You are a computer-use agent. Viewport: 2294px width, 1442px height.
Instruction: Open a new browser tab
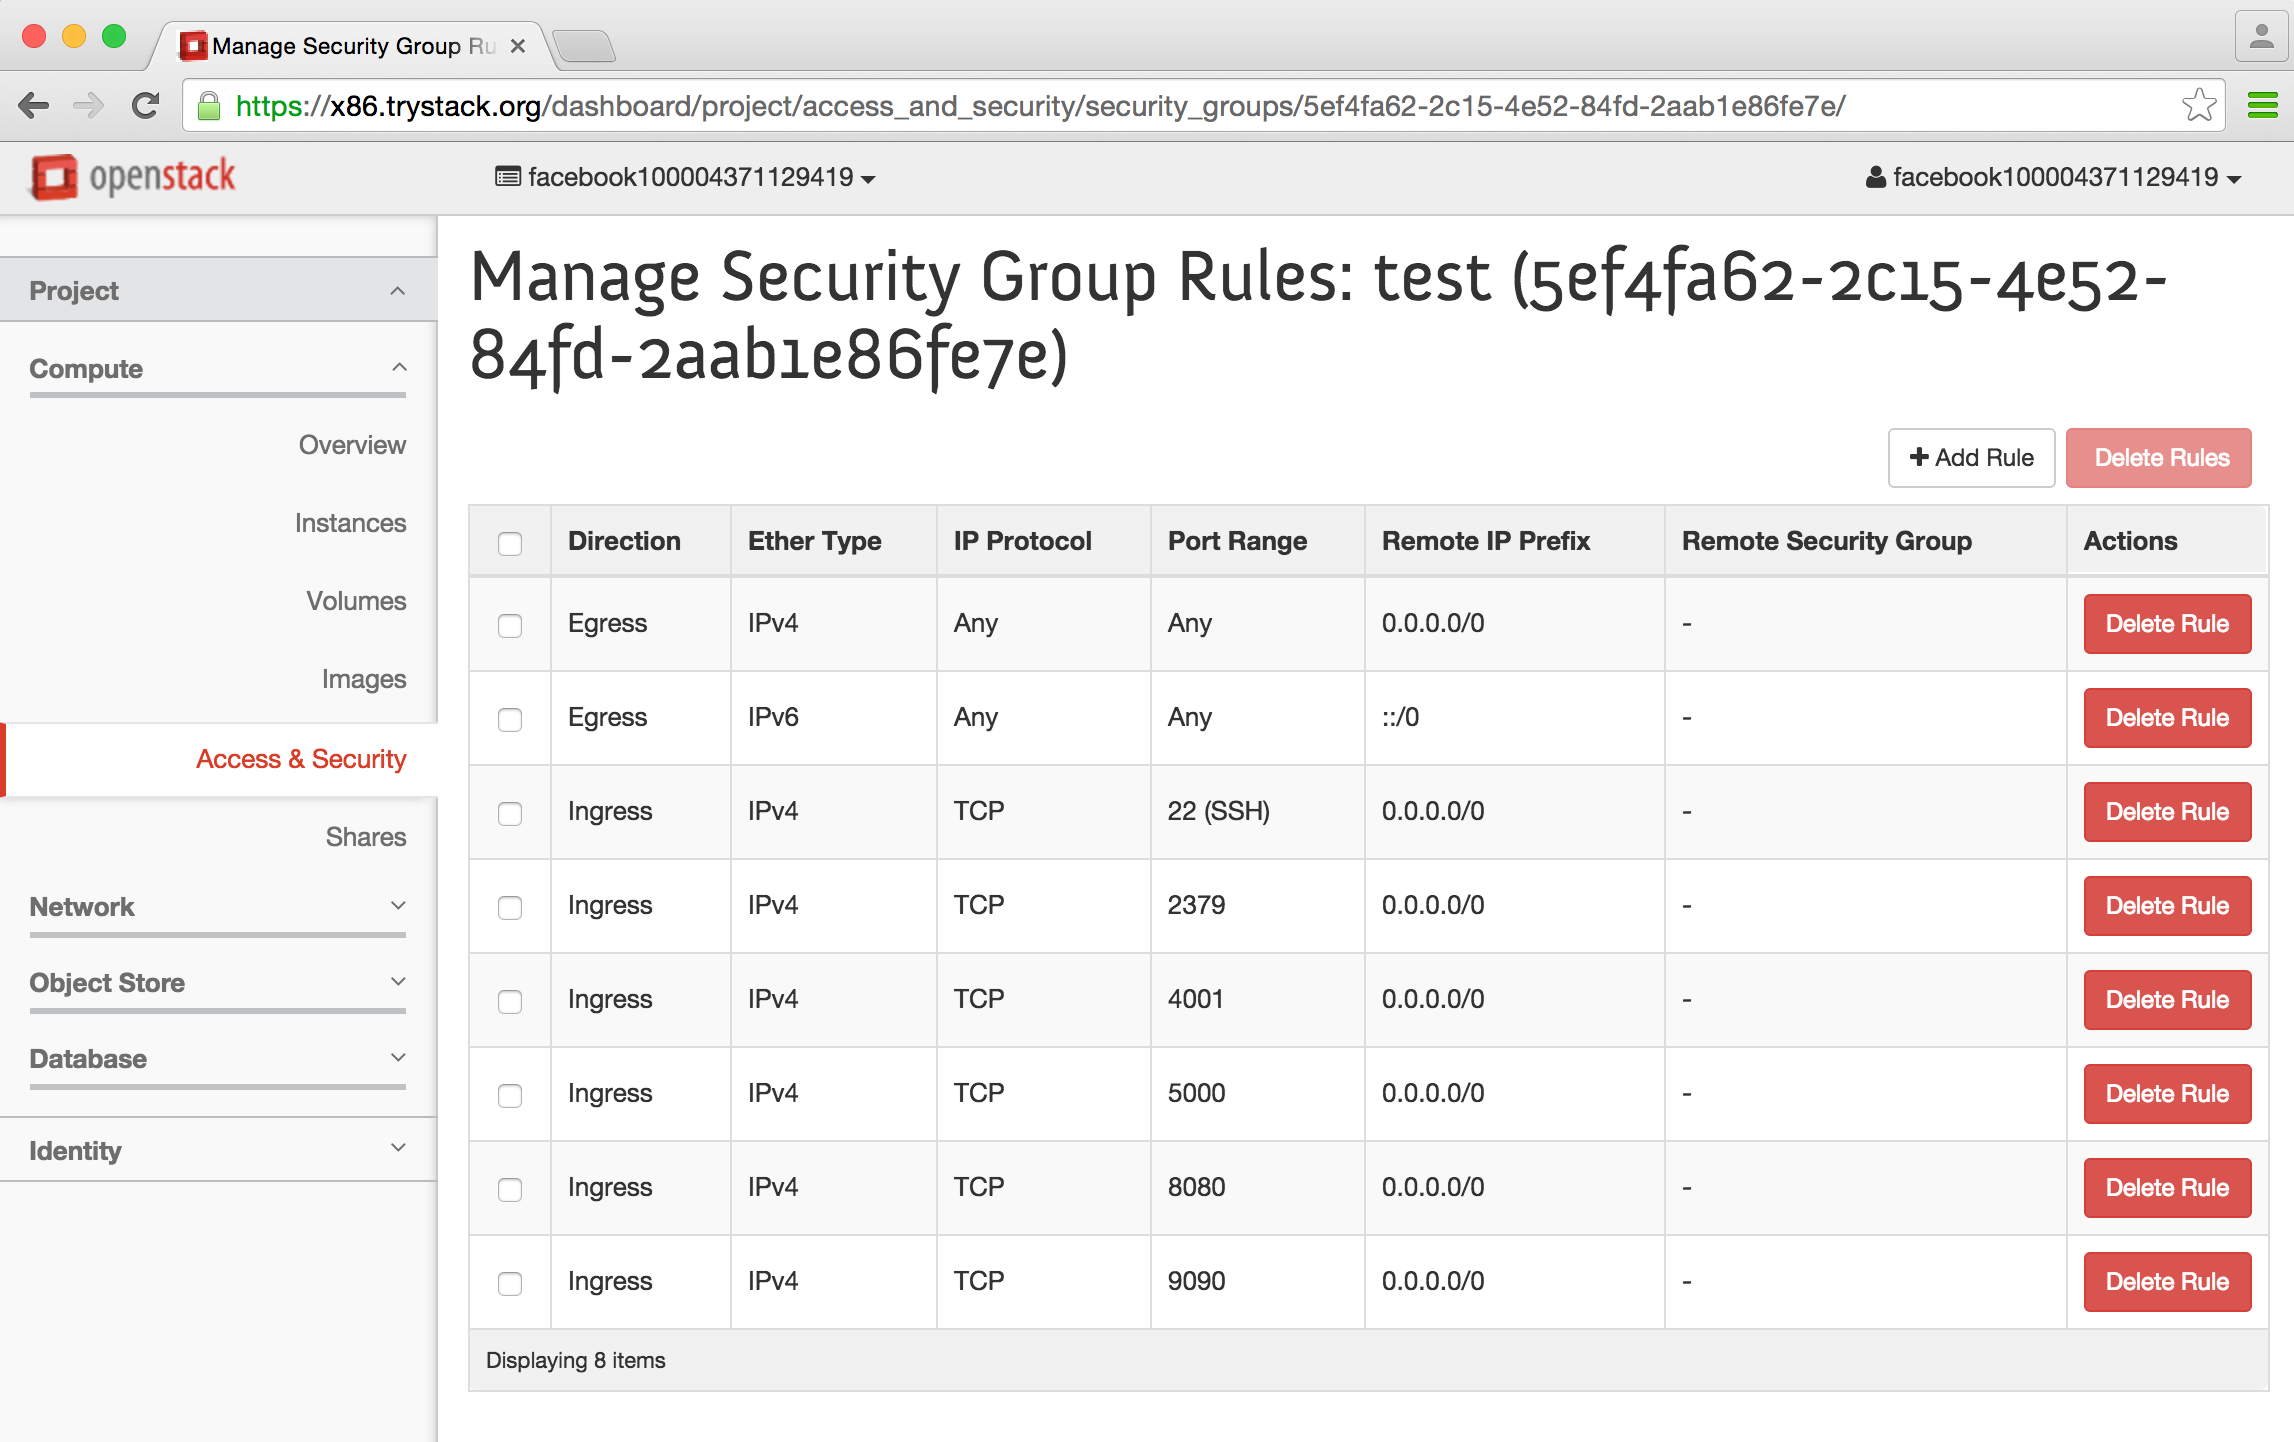584,46
